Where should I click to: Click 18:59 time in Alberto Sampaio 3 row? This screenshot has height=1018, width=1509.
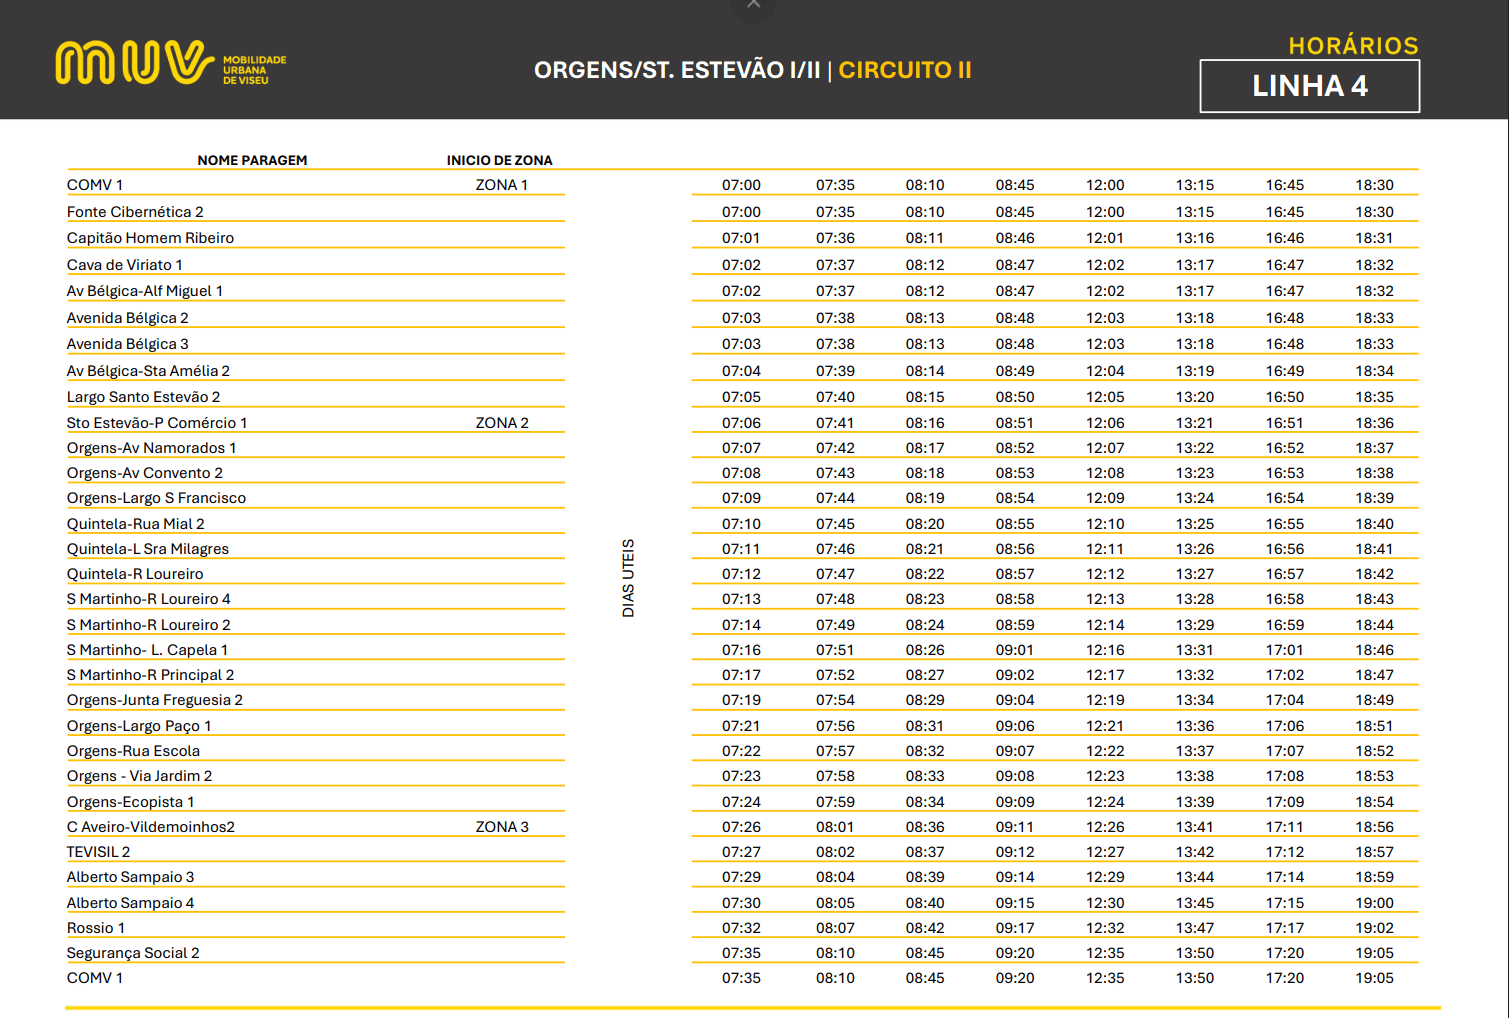pyautogui.click(x=1374, y=877)
